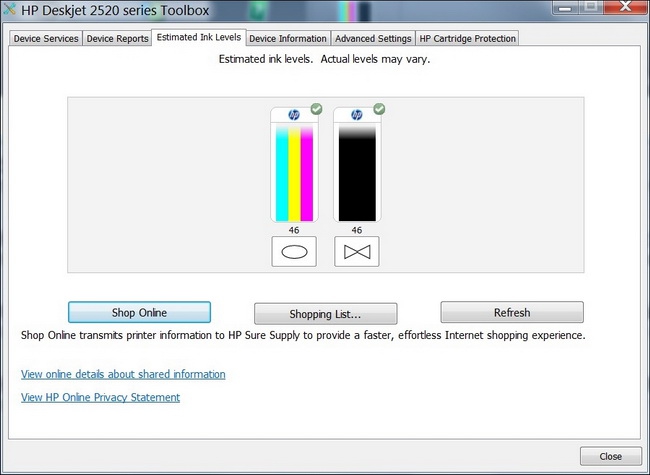This screenshot has height=475, width=650.
Task: Click the yellow ink level bar
Action: coord(294,173)
